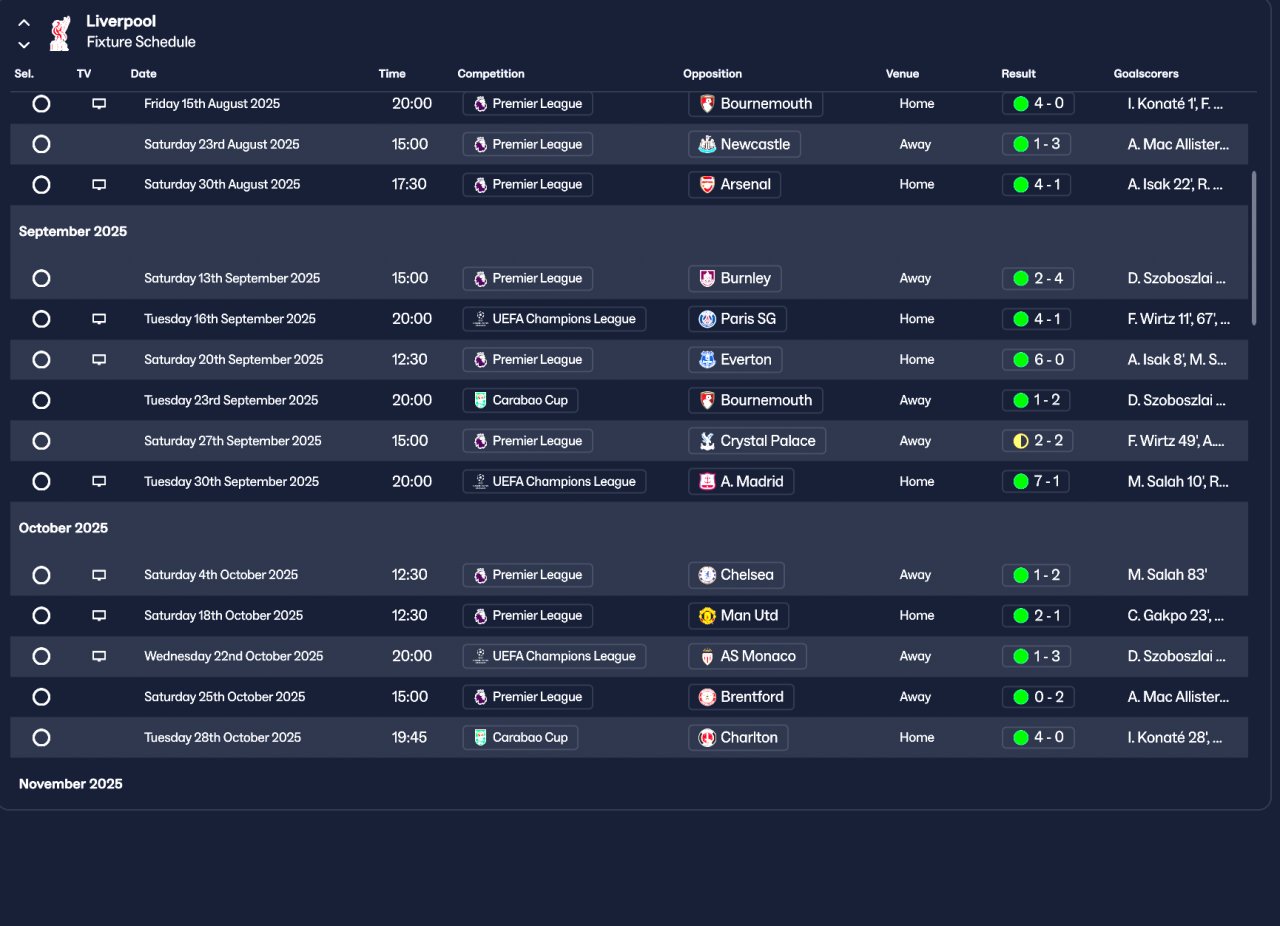Click the "Saturday 23rd August 2025" date
The height and width of the screenshot is (926, 1280).
pos(222,144)
